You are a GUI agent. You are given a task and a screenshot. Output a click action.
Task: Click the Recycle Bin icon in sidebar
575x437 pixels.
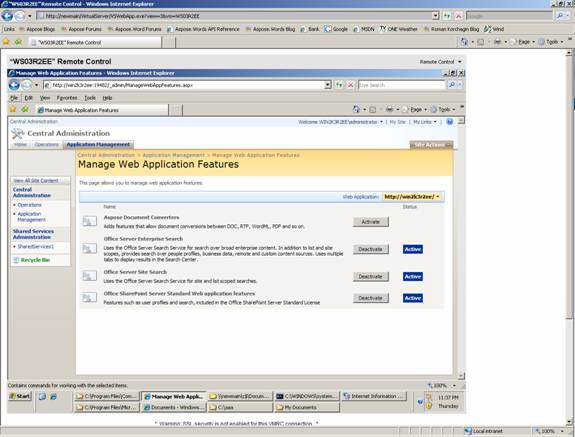click(x=16, y=260)
